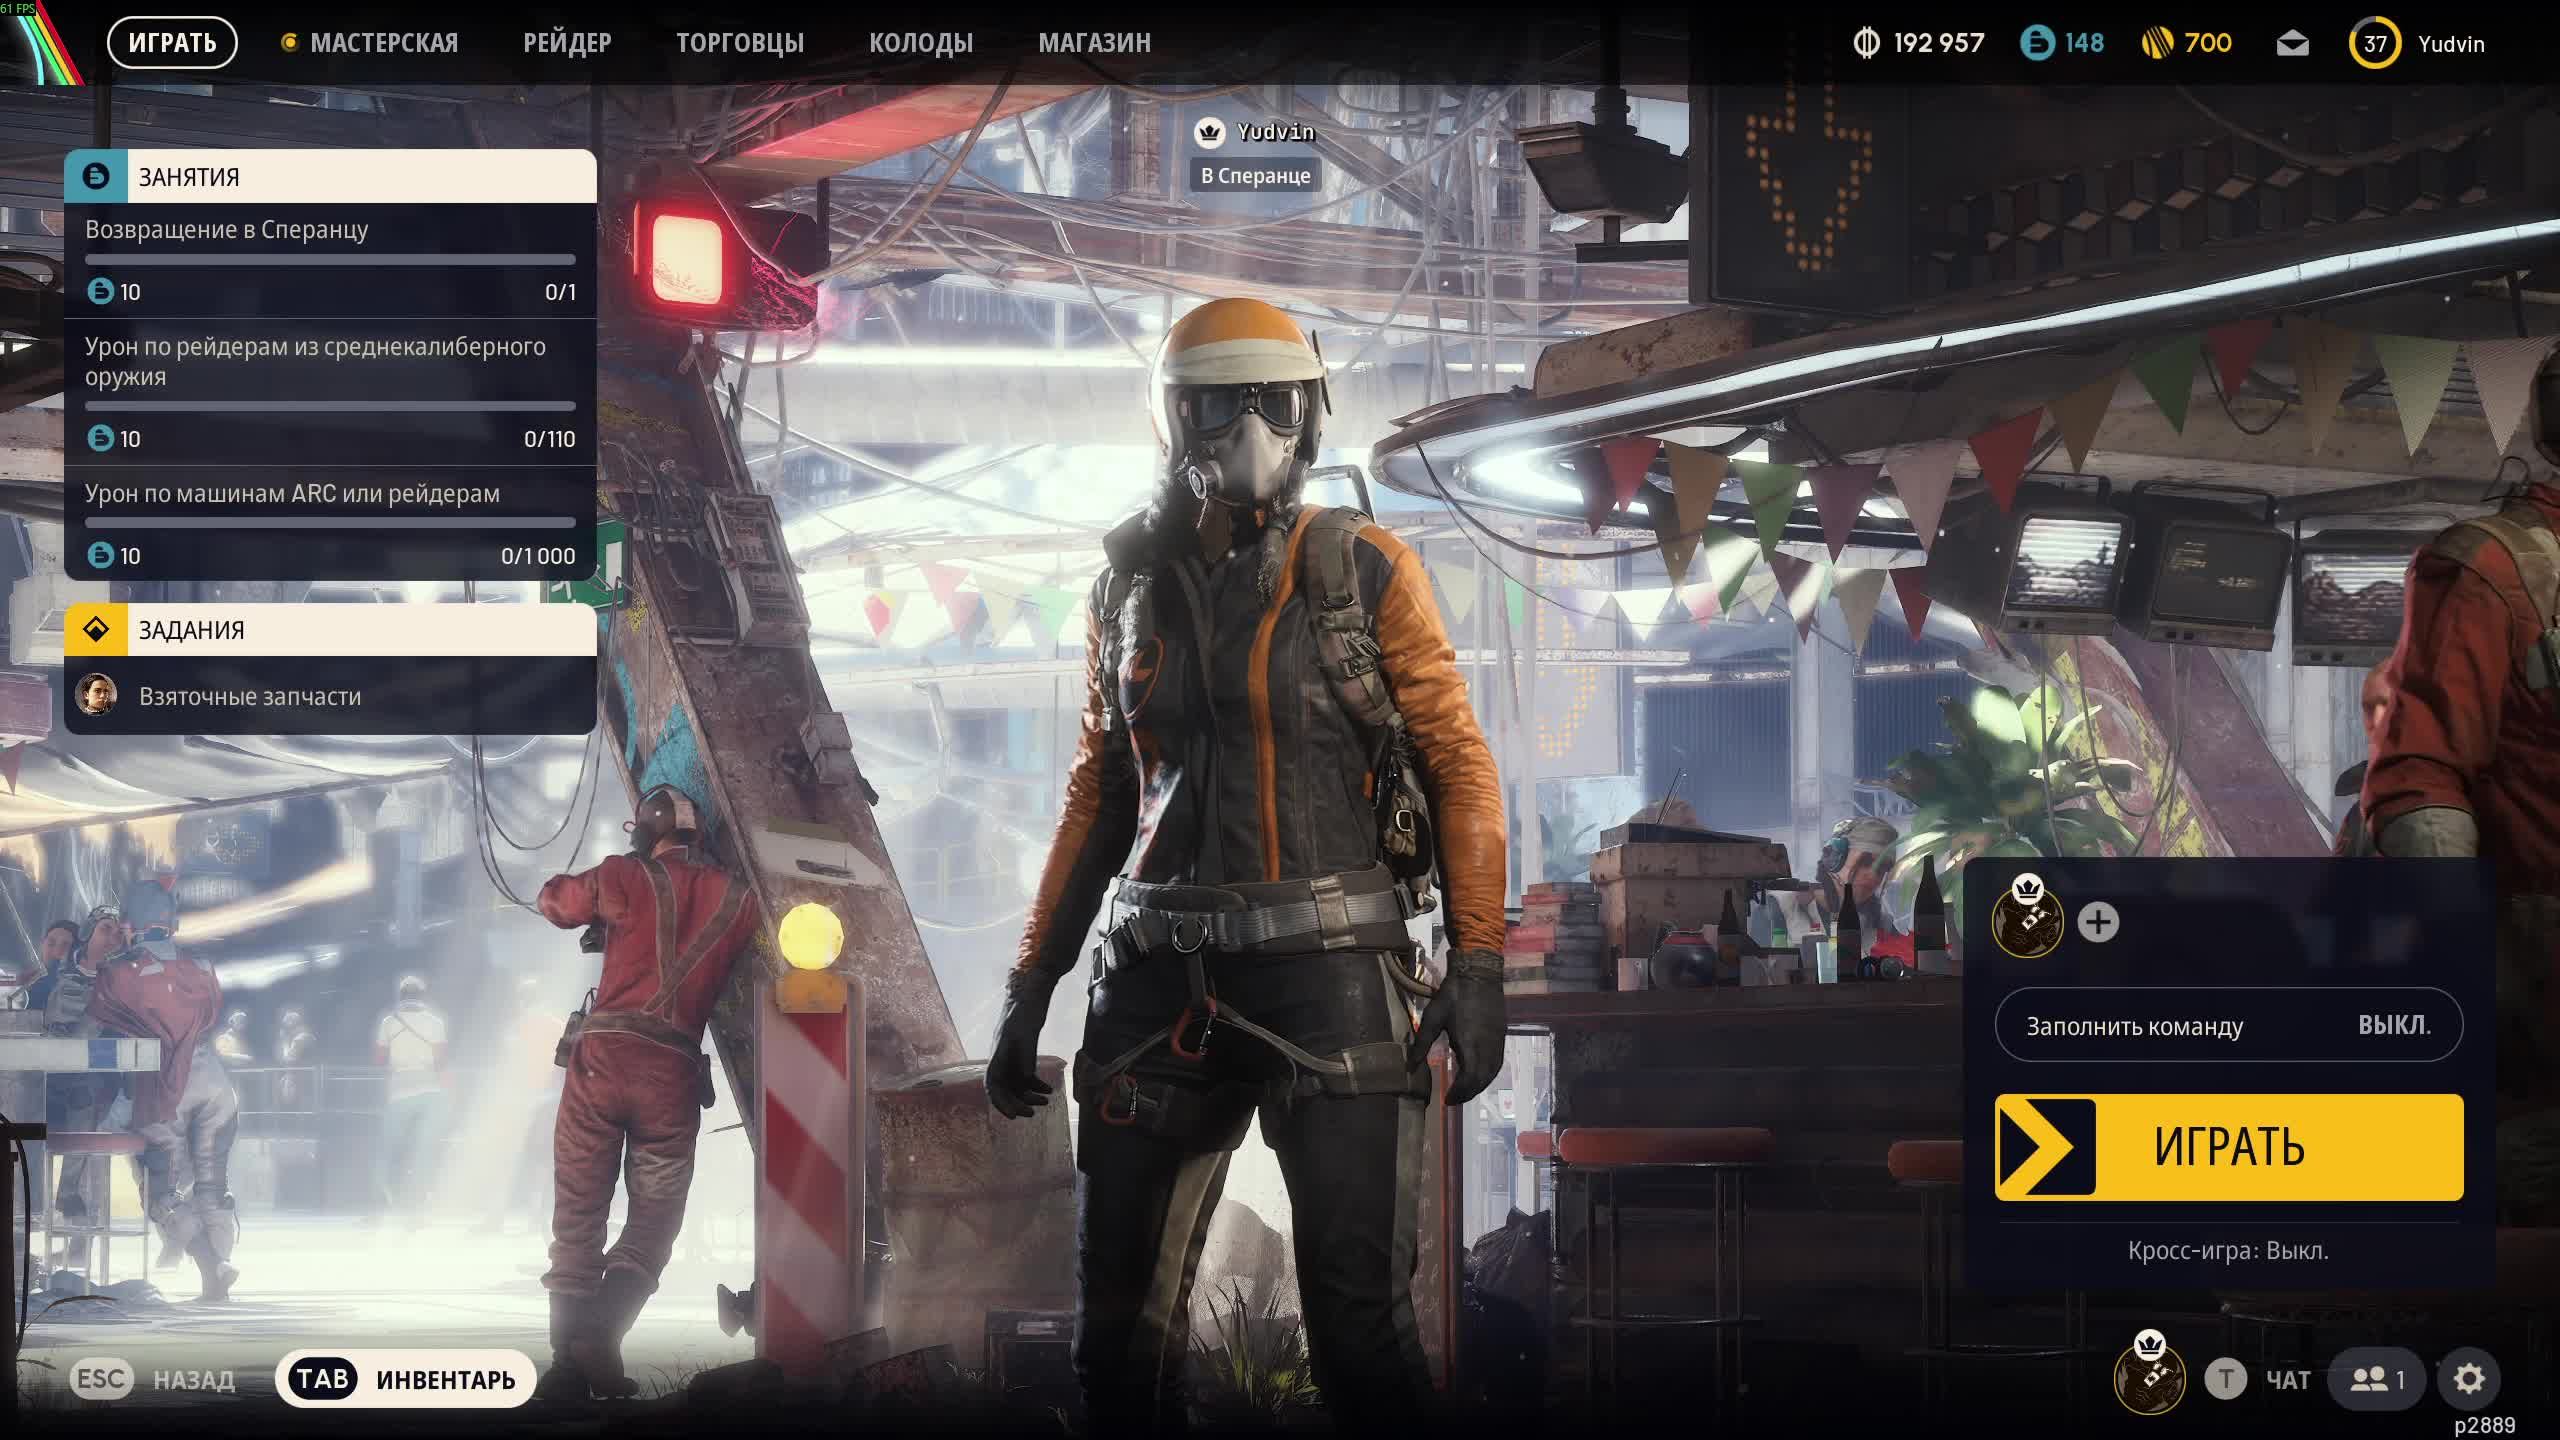Open the mailbox envelope icon
Viewport: 2560px width, 1440px height.
coord(2292,43)
